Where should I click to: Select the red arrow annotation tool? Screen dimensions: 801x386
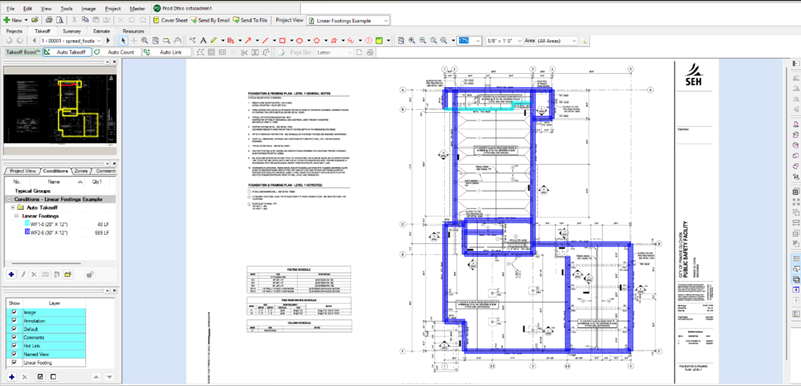pyautogui.click(x=248, y=40)
